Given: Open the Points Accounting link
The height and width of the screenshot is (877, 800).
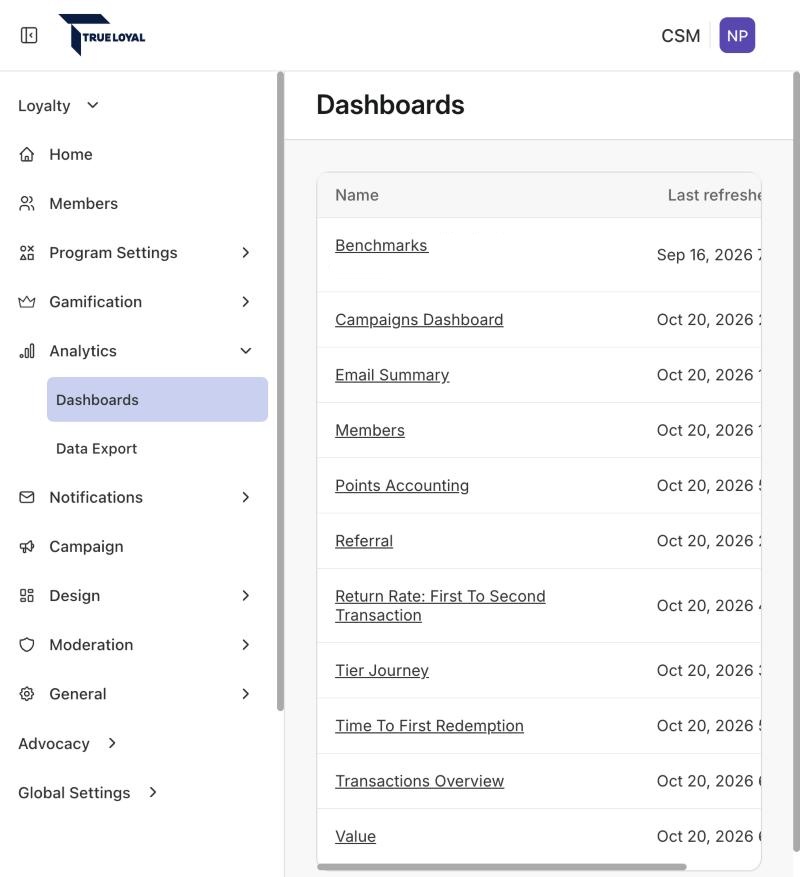Looking at the screenshot, I should pos(402,485).
